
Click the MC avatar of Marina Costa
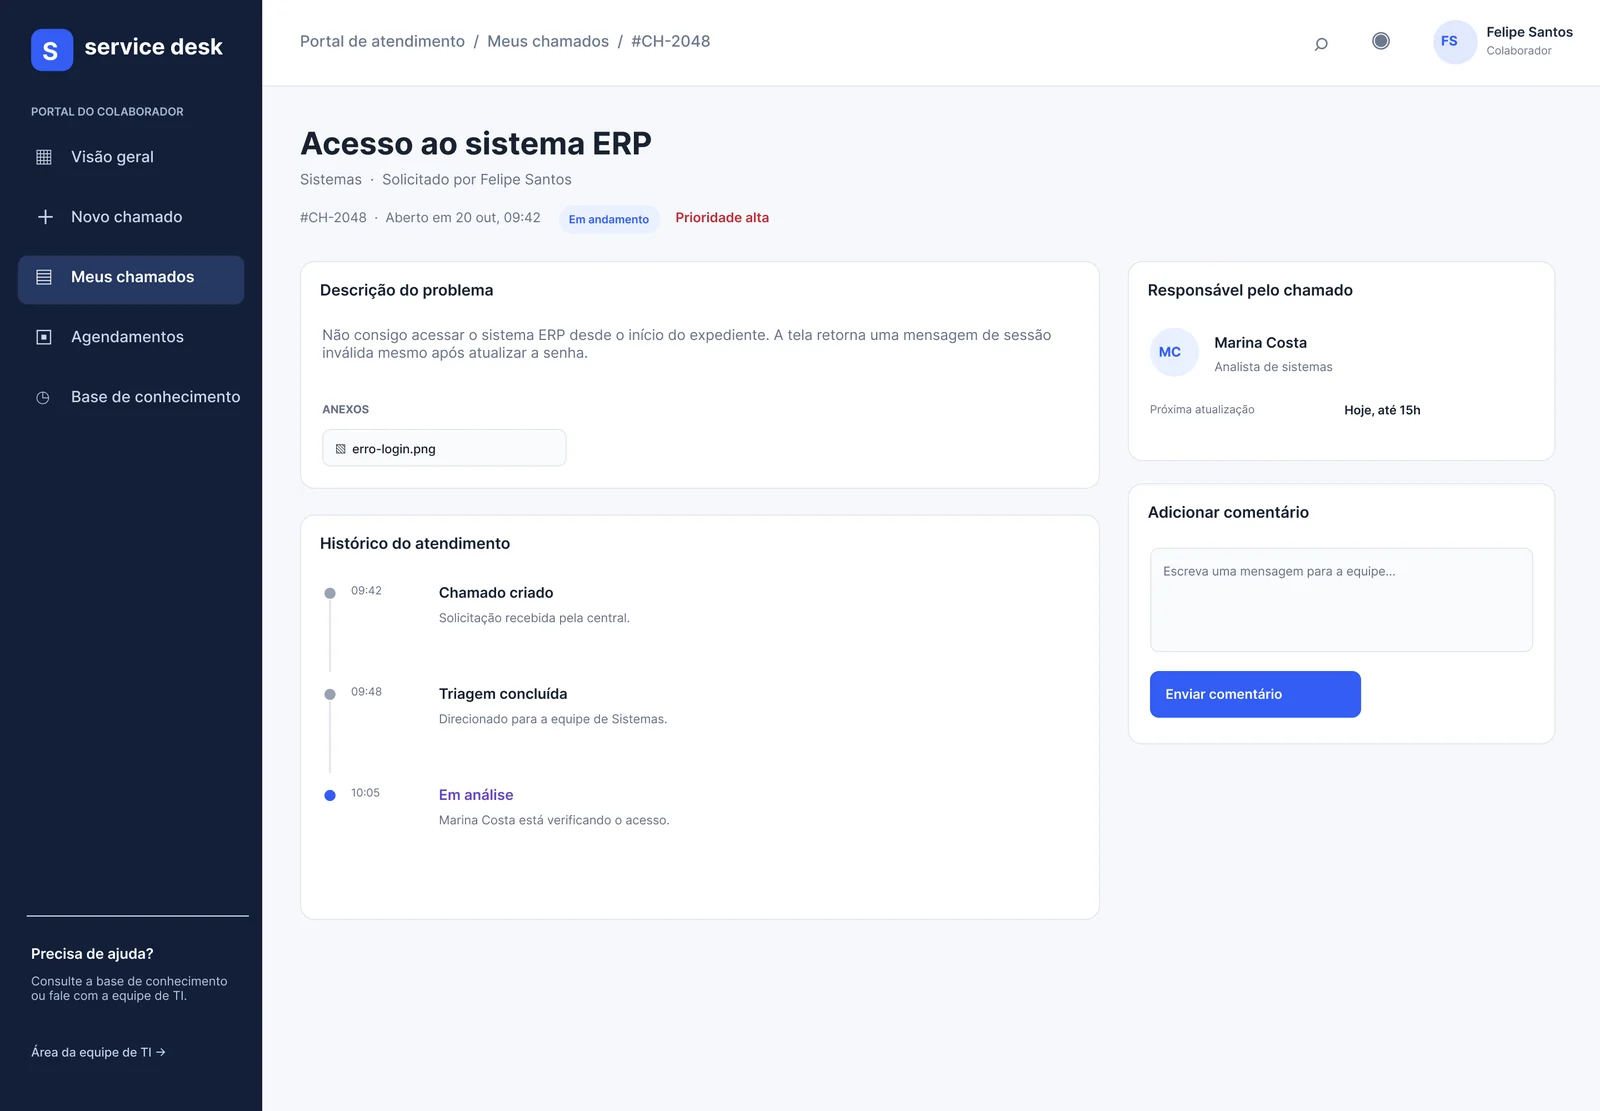(1174, 352)
